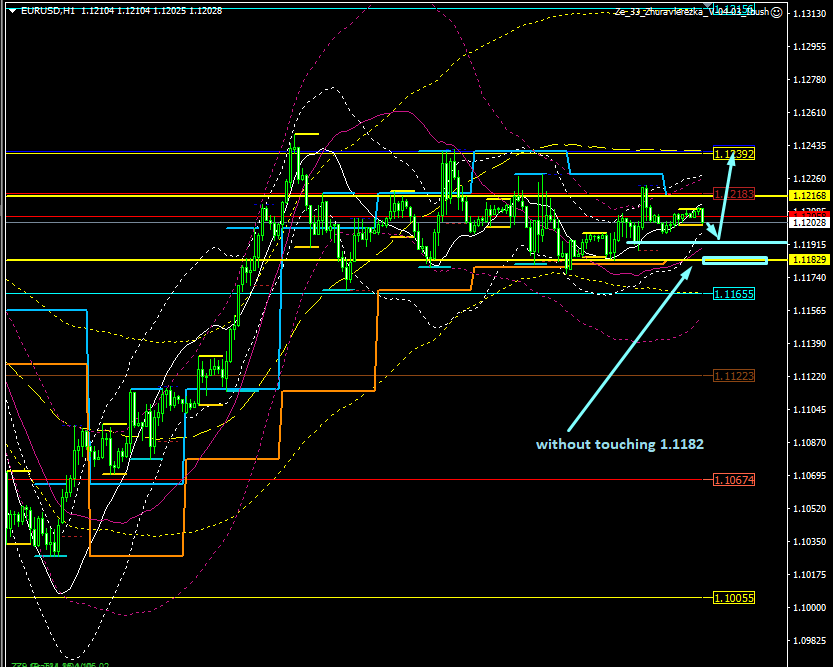
Task: Click the cyan 1.11655 level tag
Action: coord(733,294)
